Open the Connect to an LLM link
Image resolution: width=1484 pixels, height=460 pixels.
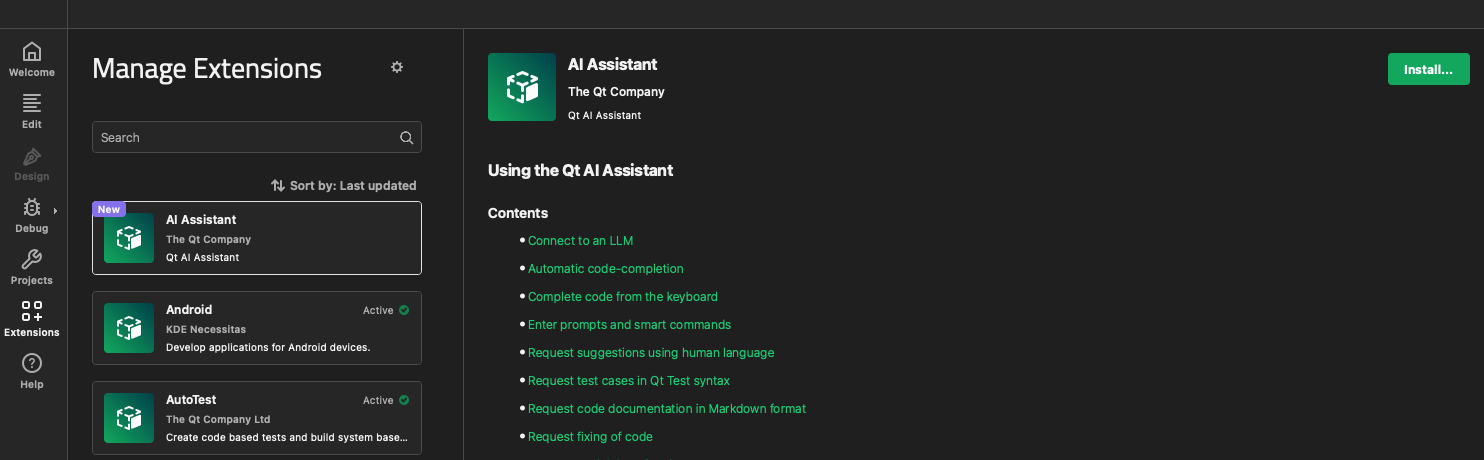[580, 241]
